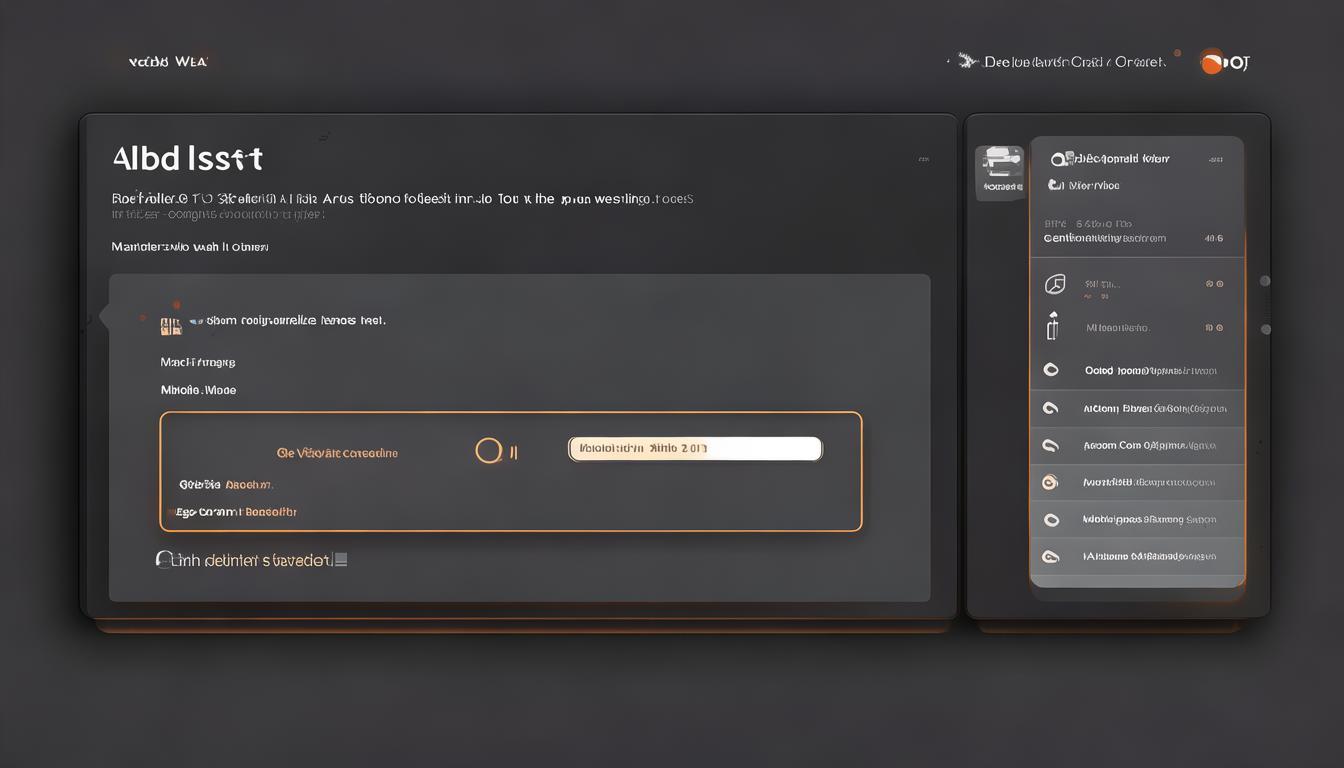Open the light cream-colored field in orange box
The height and width of the screenshot is (768, 1344).
click(695, 449)
